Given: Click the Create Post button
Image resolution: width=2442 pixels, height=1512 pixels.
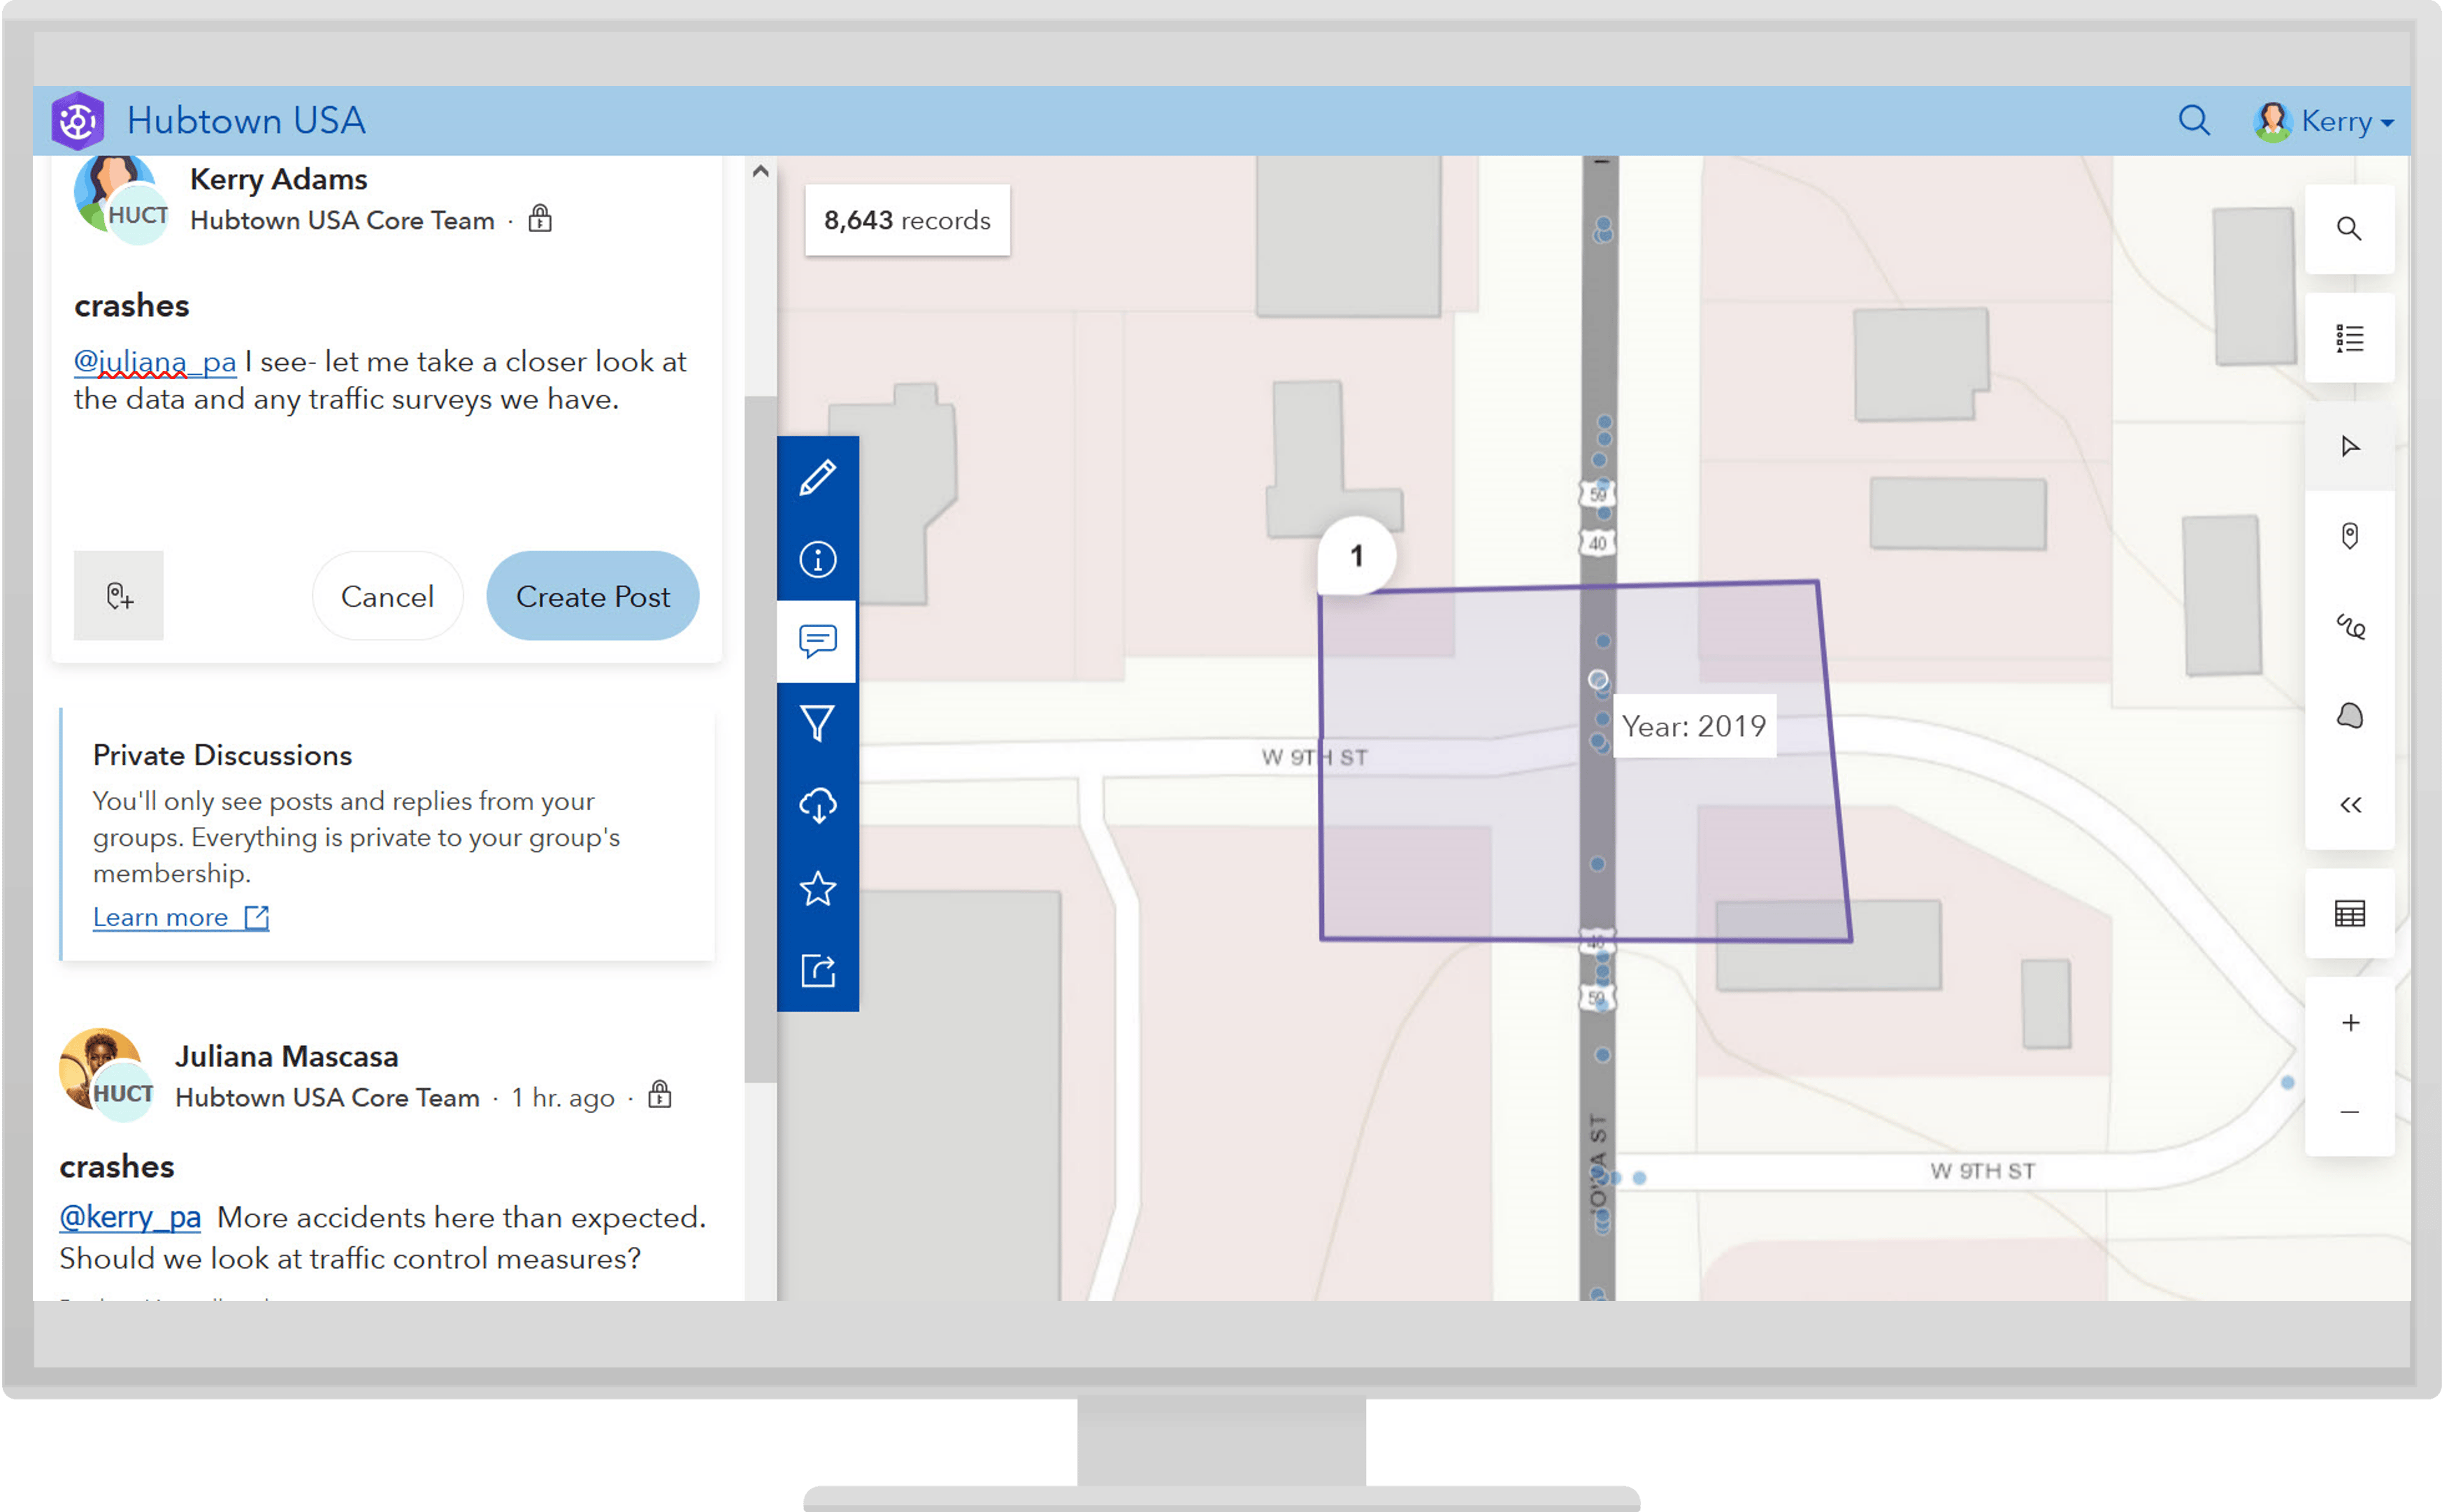Looking at the screenshot, I should pyautogui.click(x=592, y=596).
